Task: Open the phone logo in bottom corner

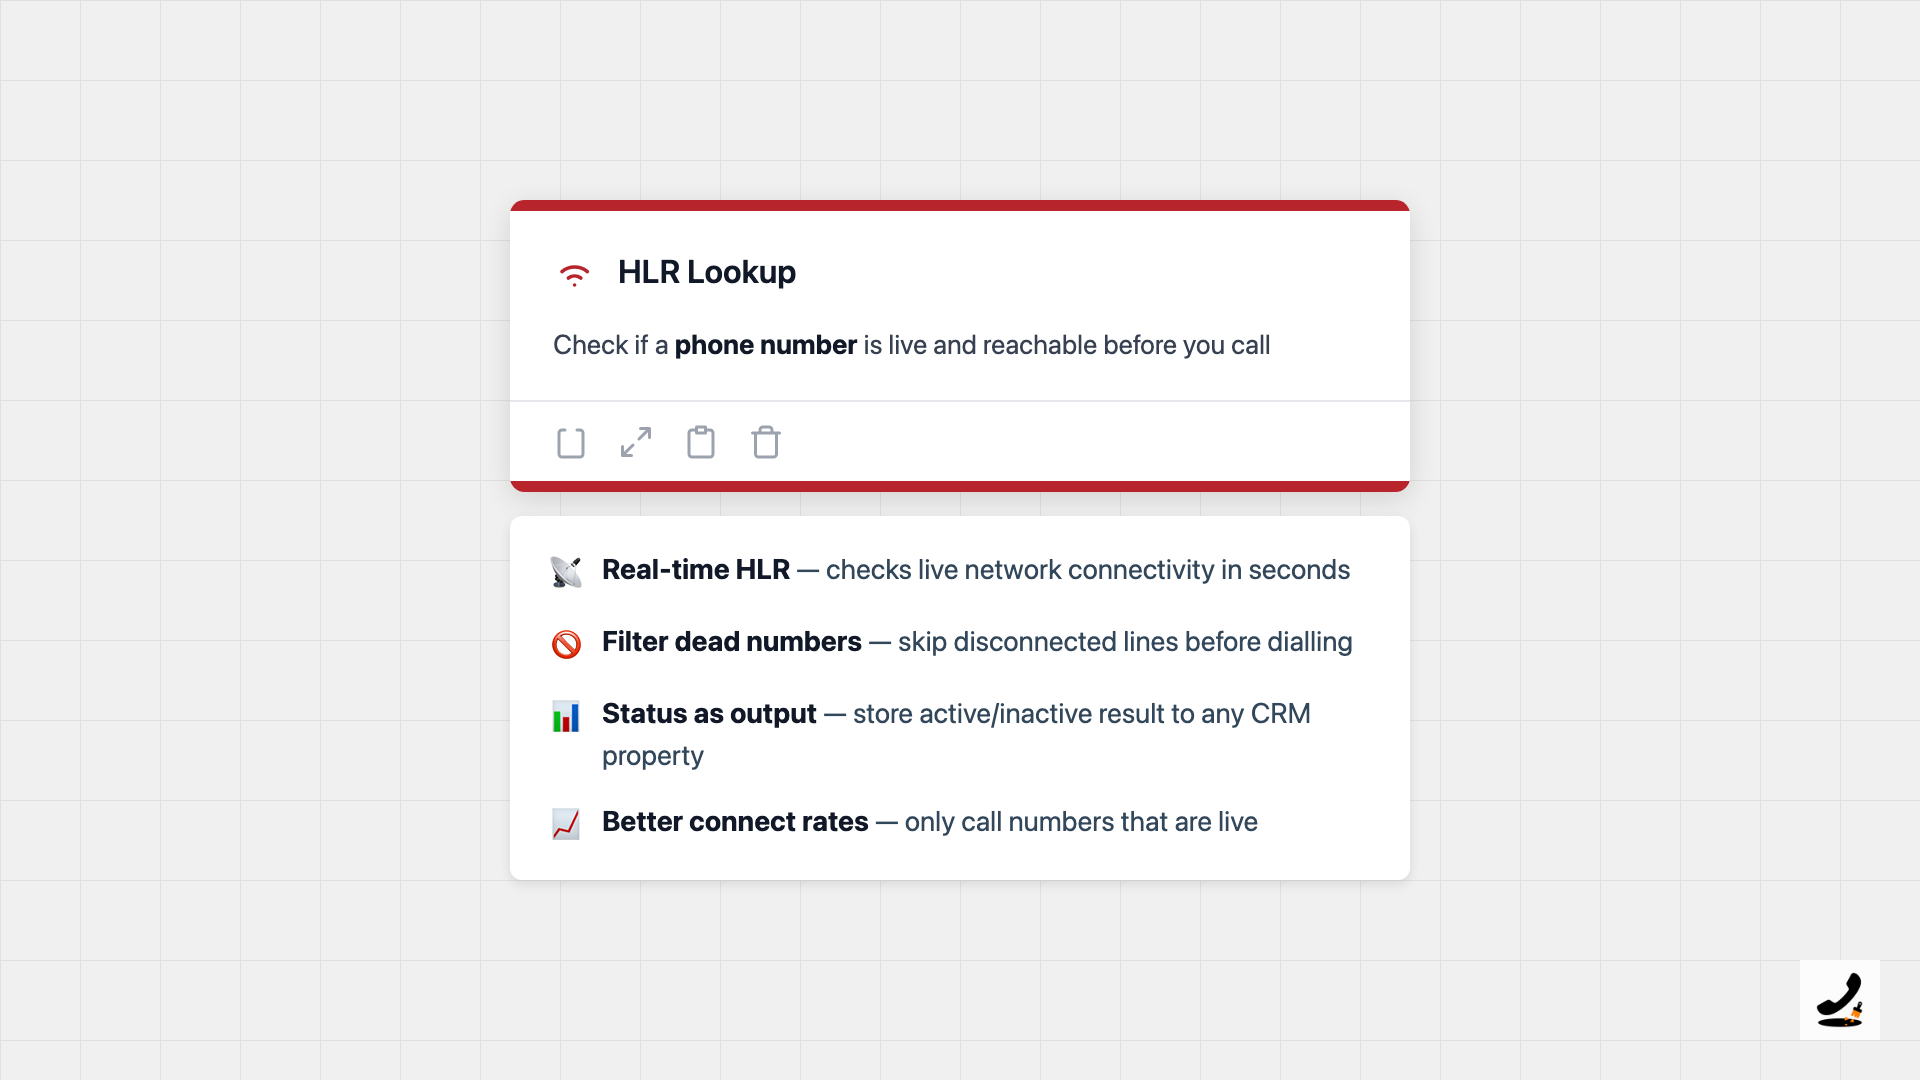Action: tap(1839, 1000)
